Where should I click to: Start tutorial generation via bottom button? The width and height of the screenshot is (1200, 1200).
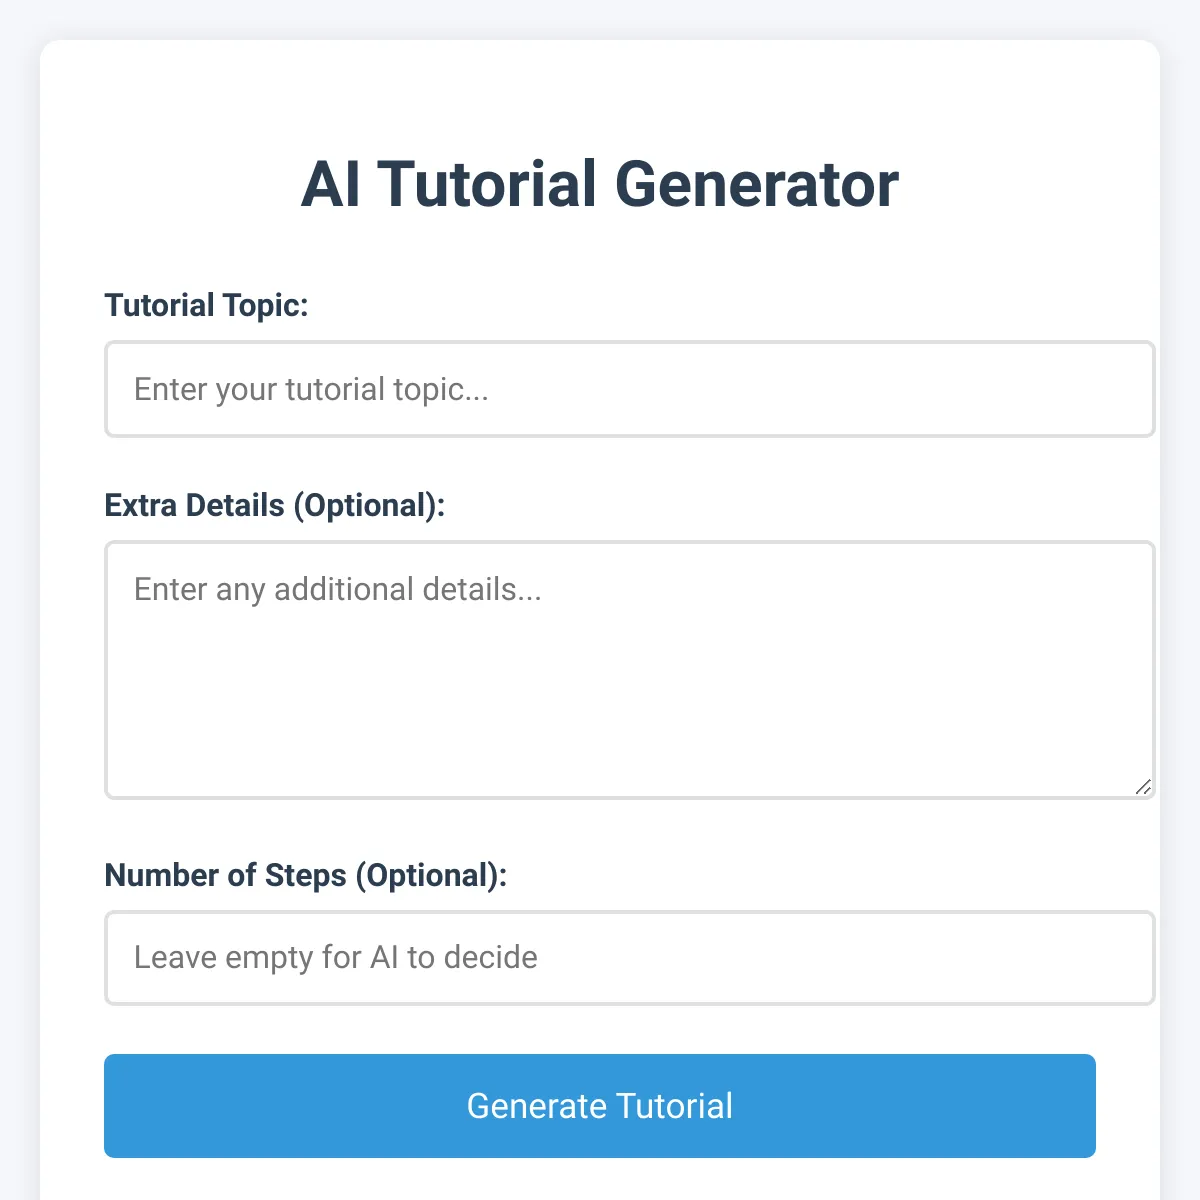[600, 1106]
